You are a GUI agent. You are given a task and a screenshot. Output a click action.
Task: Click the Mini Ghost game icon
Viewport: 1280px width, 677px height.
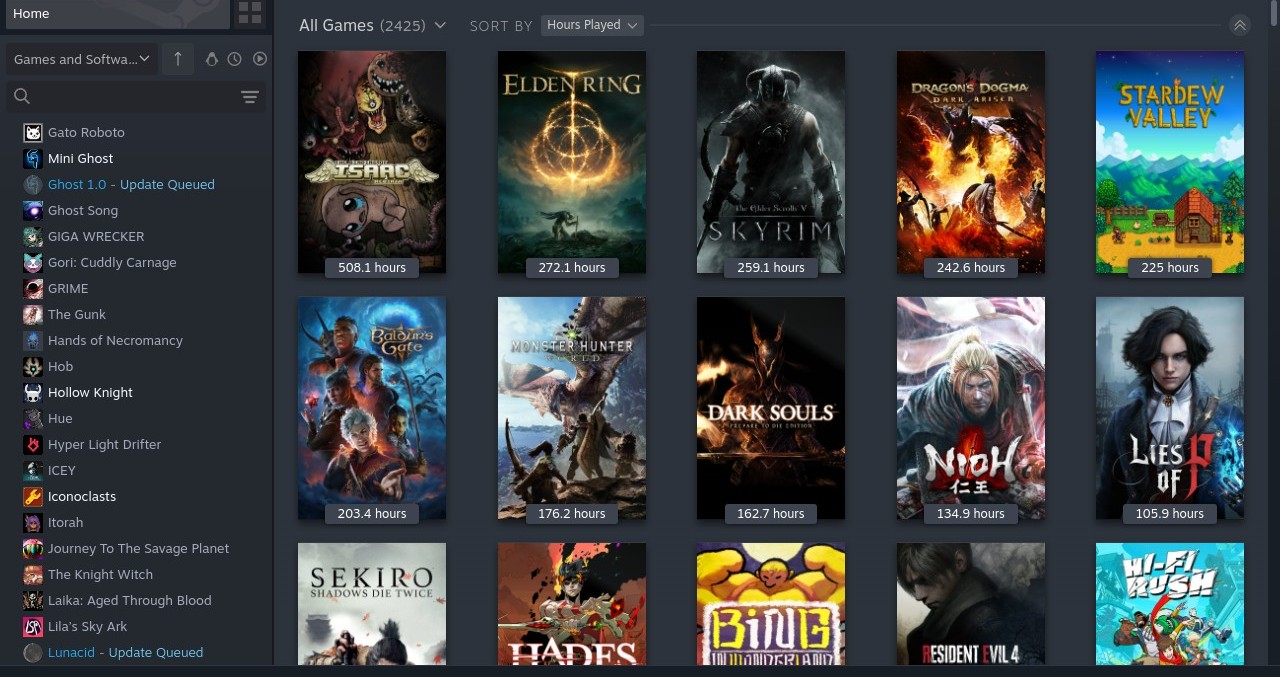point(33,158)
